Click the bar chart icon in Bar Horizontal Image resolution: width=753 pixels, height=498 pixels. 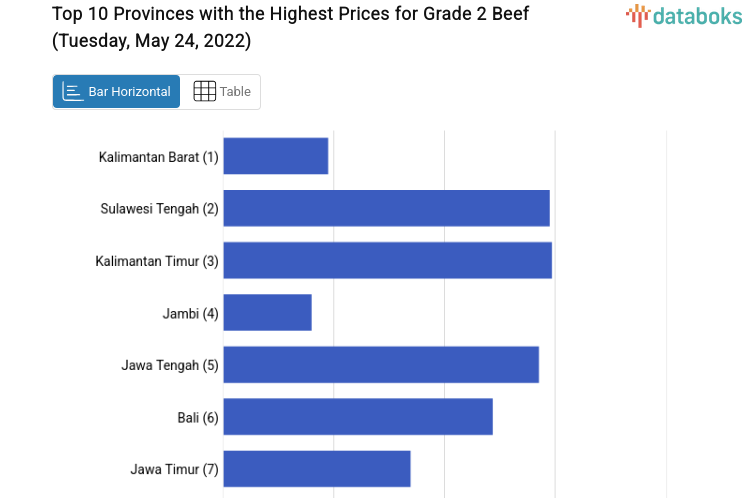[x=72, y=92]
